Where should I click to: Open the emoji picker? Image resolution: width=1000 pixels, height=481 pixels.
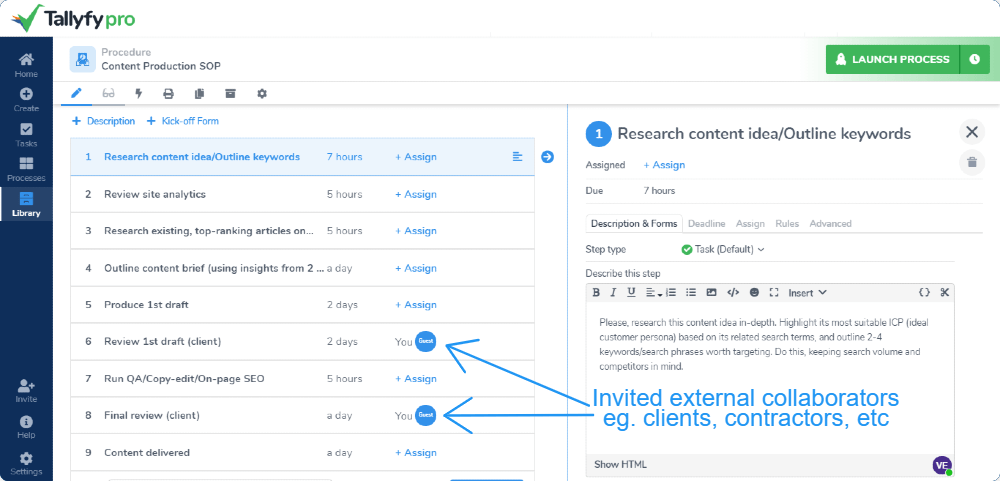(754, 293)
